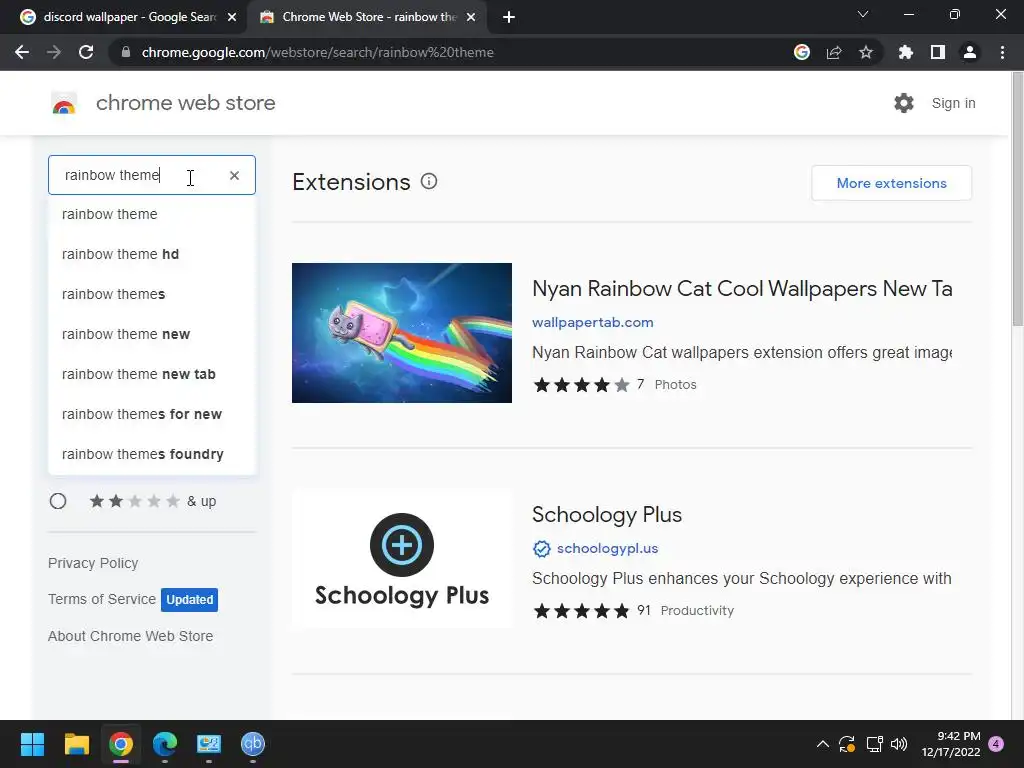Open the Schoology Plus extension title

607,515
